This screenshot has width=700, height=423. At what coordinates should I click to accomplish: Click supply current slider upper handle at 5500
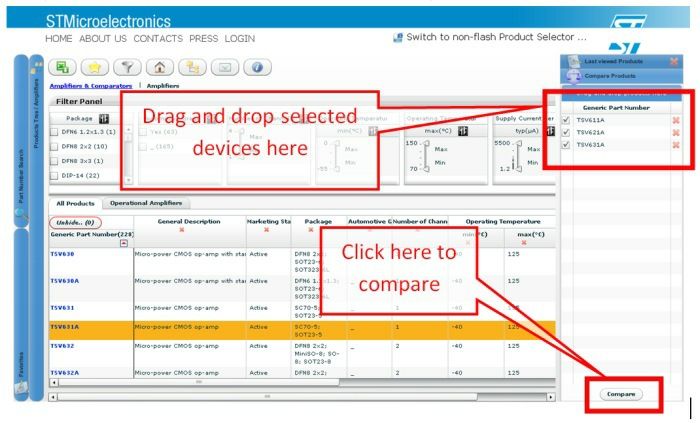coord(518,144)
